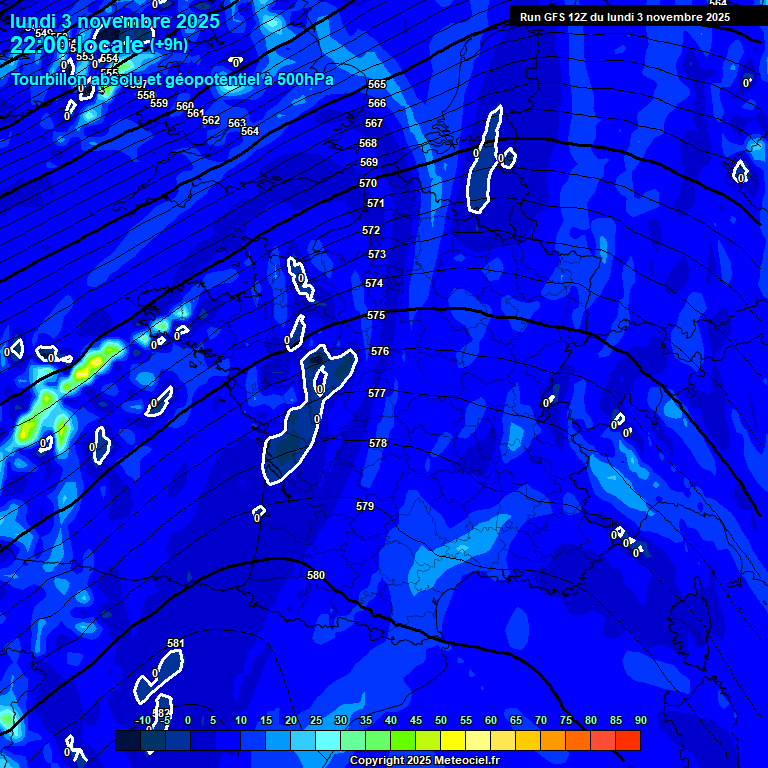Click the legend scale value 25
The image size is (768, 768).
point(316,720)
